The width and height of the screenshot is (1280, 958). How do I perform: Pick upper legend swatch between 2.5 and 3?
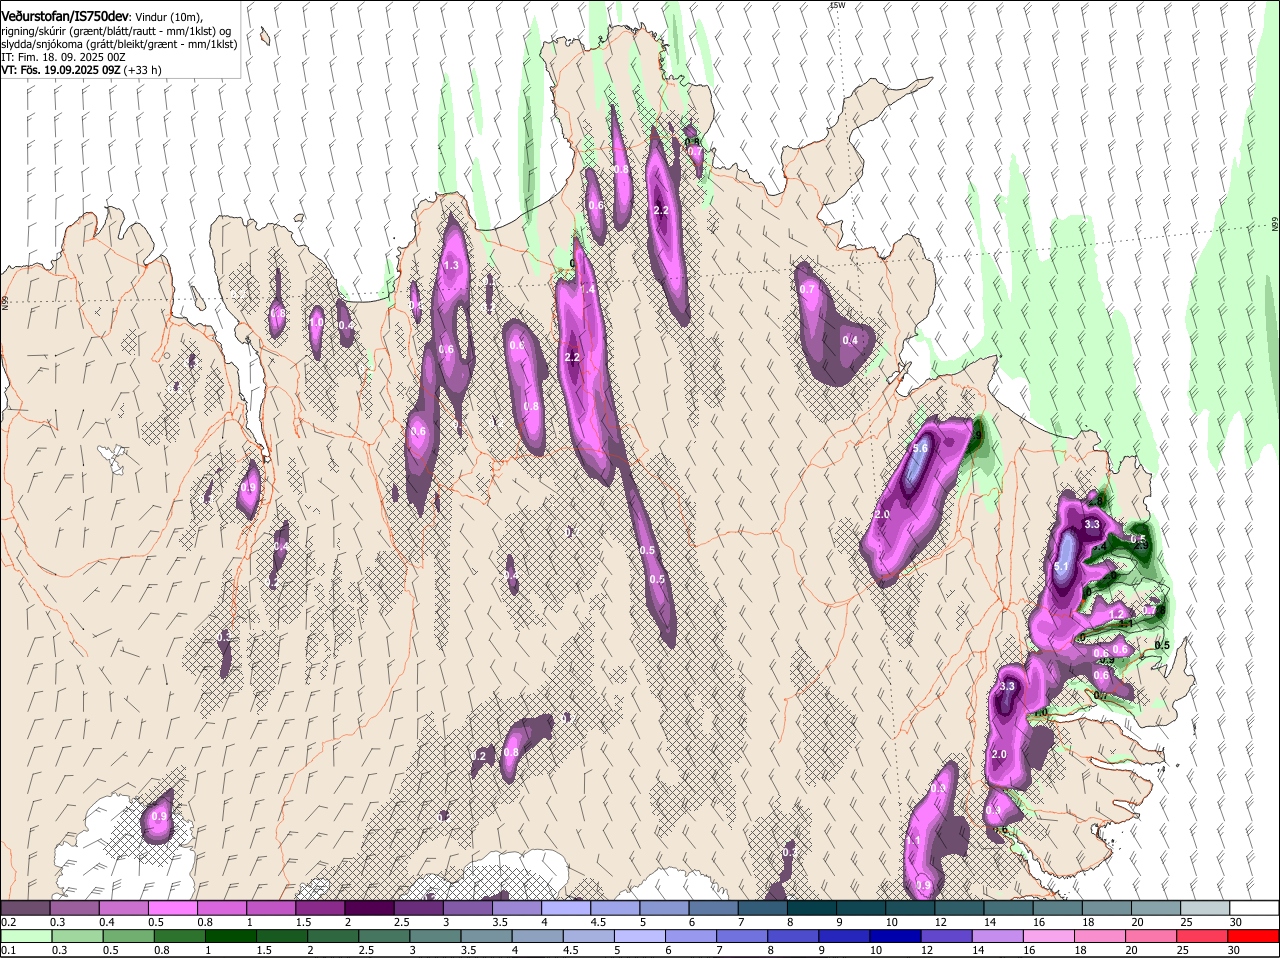tap(418, 907)
